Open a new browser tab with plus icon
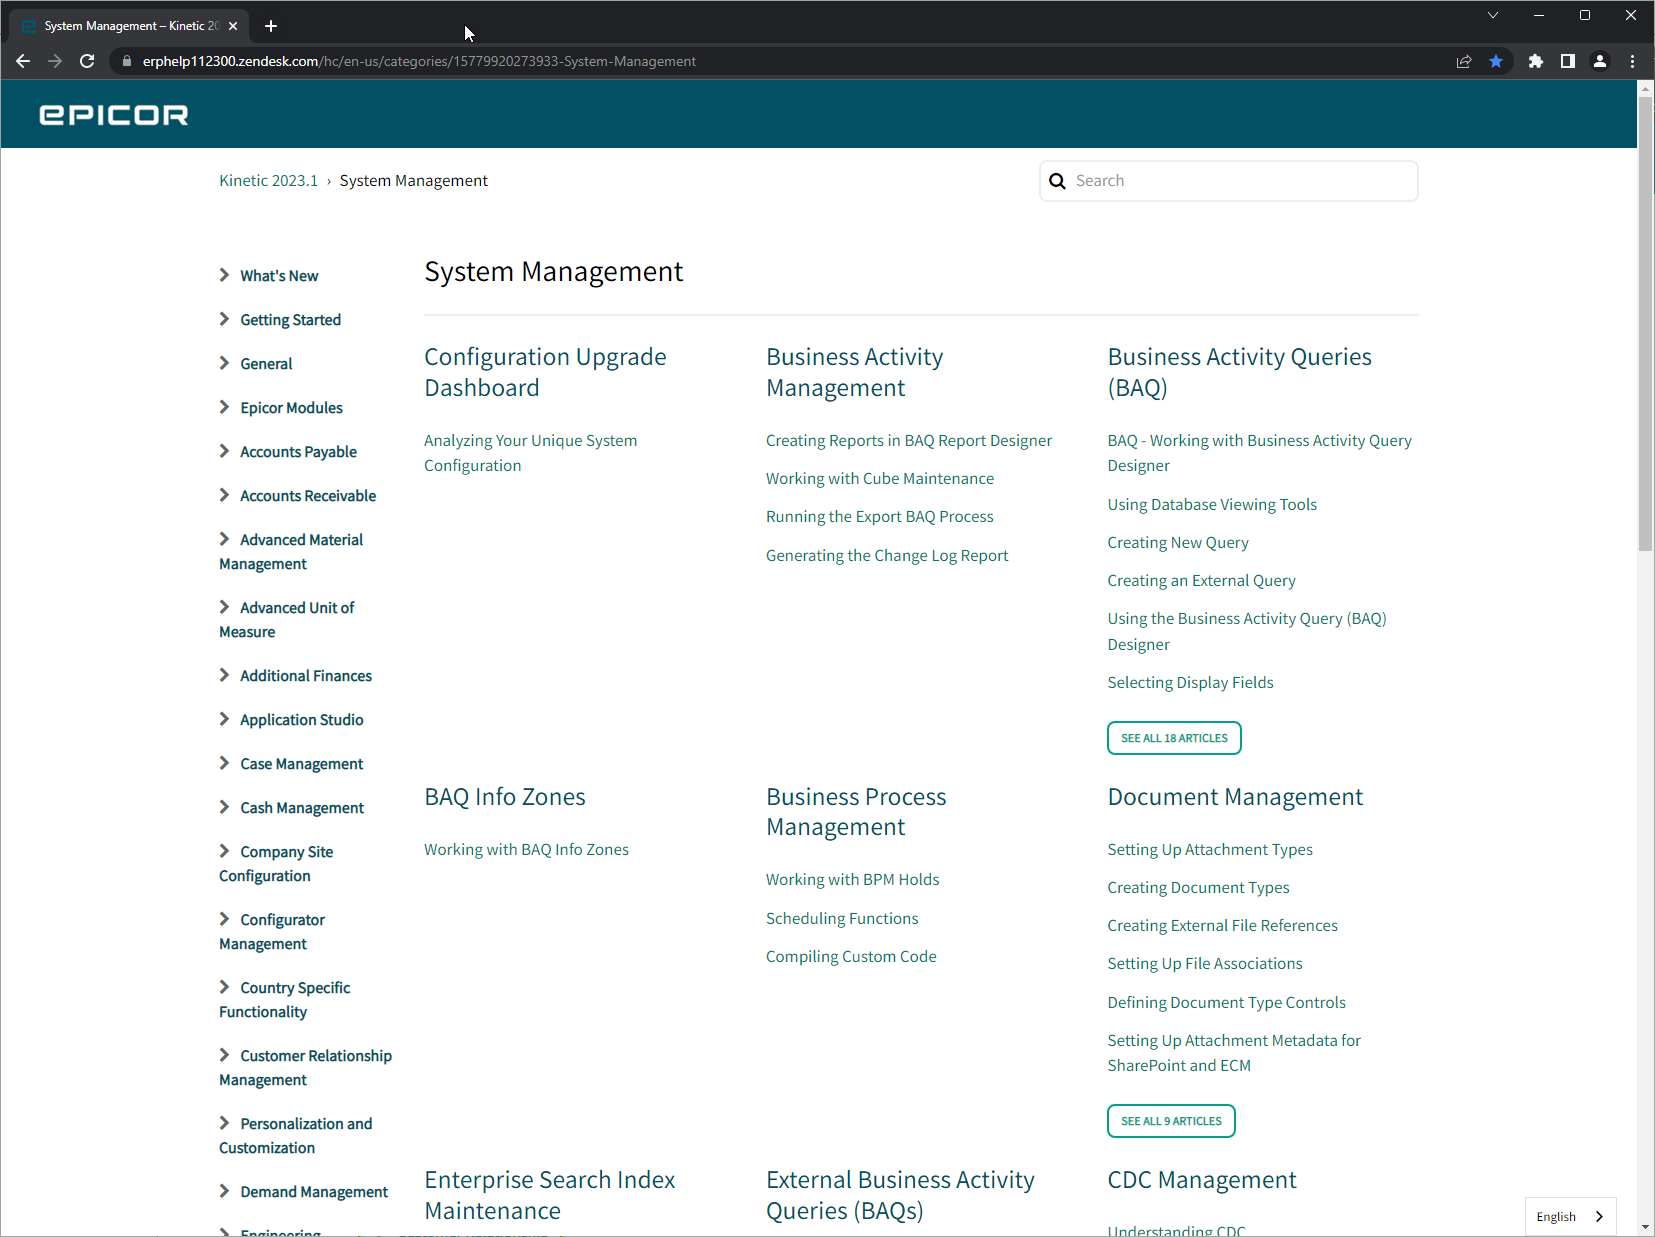 click(271, 26)
